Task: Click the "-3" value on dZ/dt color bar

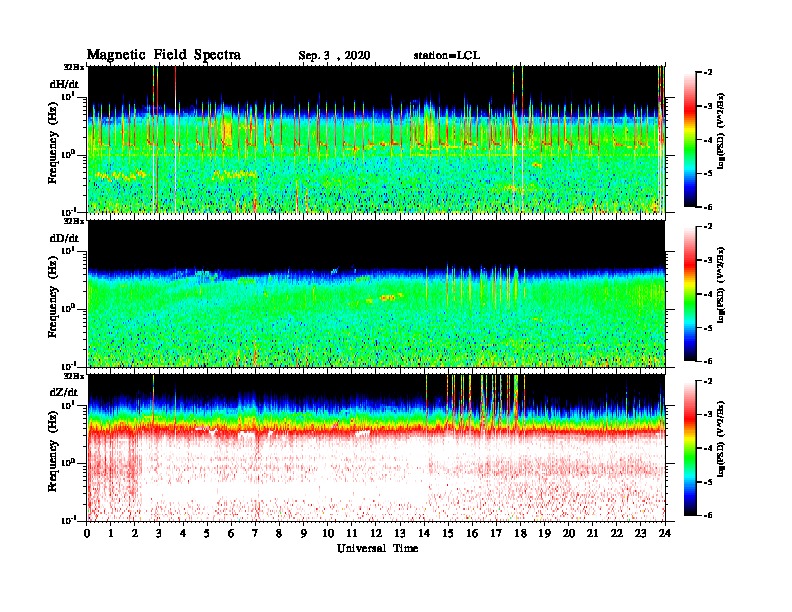Action: coord(707,415)
